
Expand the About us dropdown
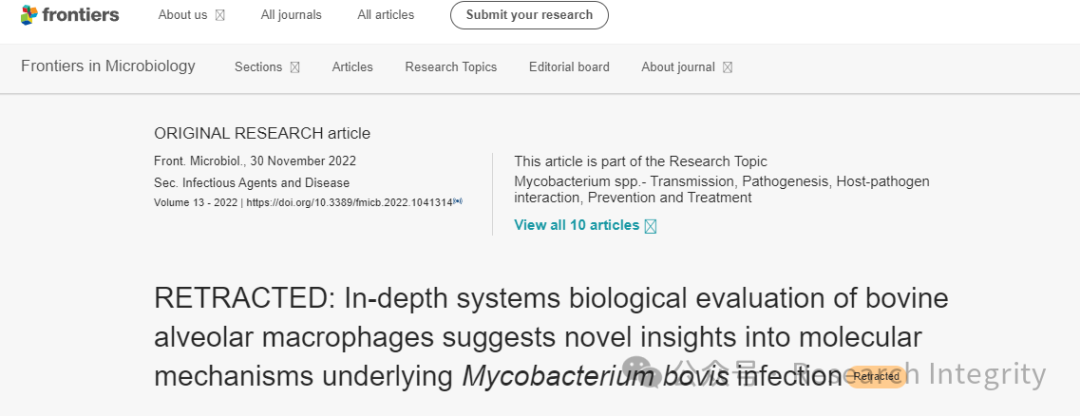click(x=191, y=15)
